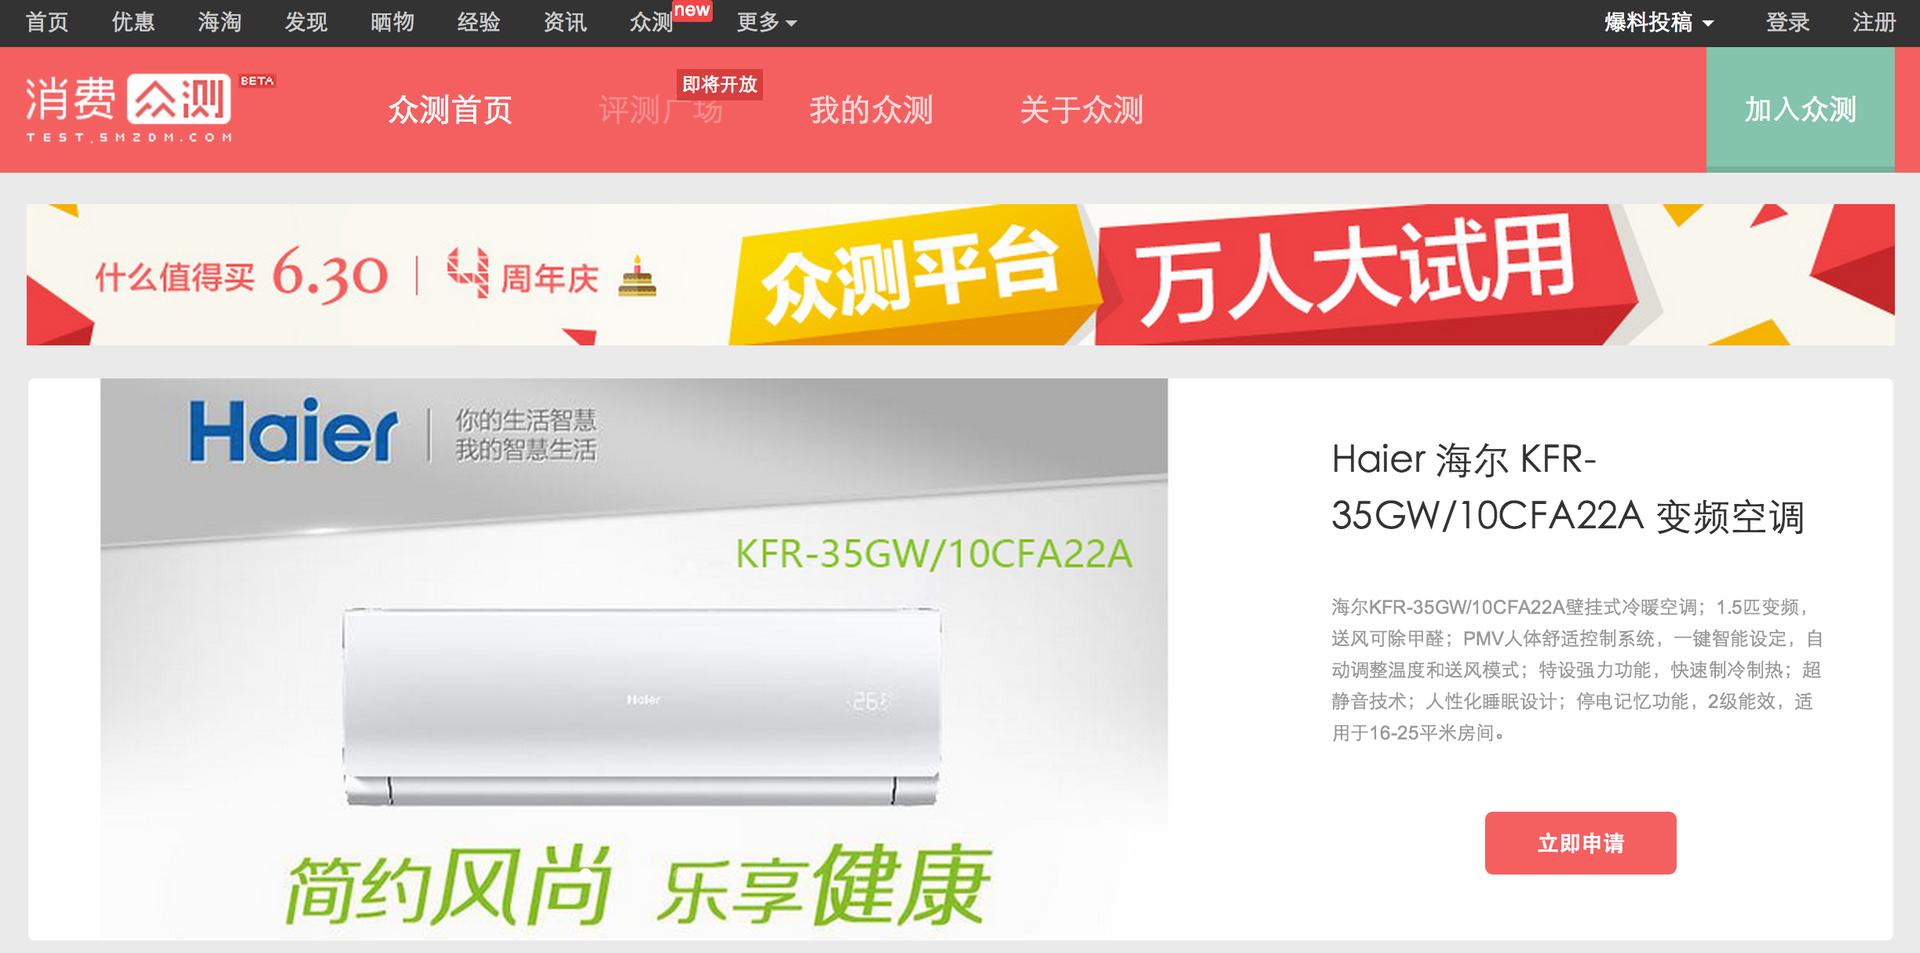Open the 更多 dropdown menu
This screenshot has height=953, width=1920.
[x=766, y=22]
